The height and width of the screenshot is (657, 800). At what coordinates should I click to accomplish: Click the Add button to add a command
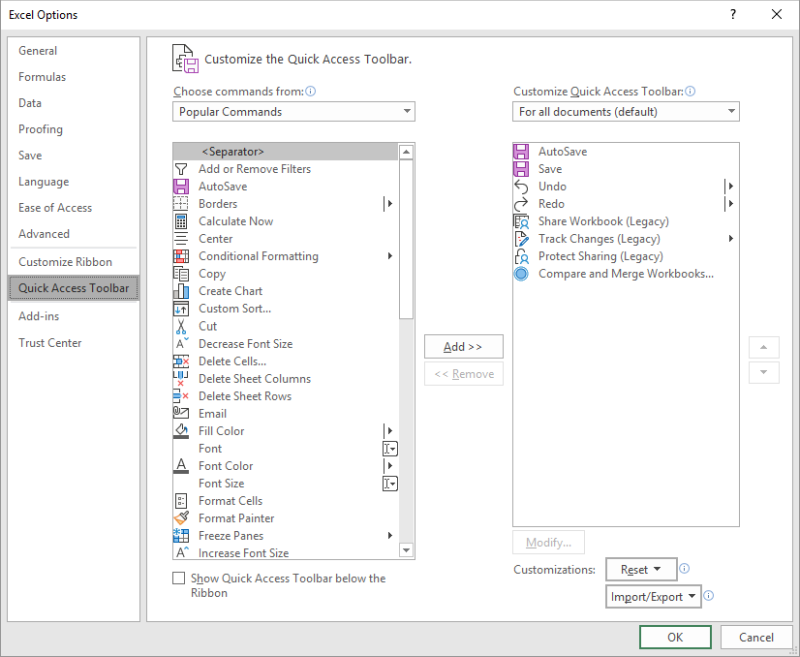pyautogui.click(x=463, y=346)
